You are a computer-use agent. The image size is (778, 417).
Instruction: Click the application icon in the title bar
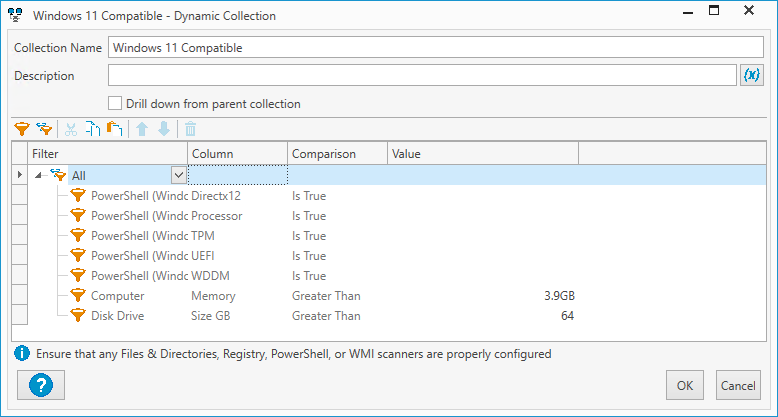pyautogui.click(x=16, y=15)
